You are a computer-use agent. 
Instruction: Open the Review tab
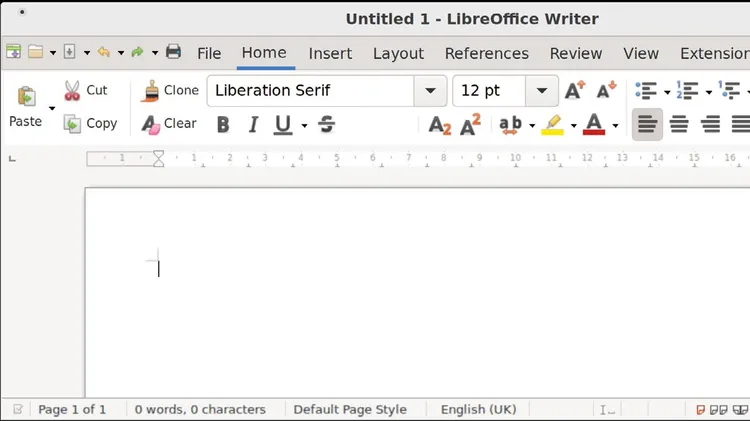(575, 53)
